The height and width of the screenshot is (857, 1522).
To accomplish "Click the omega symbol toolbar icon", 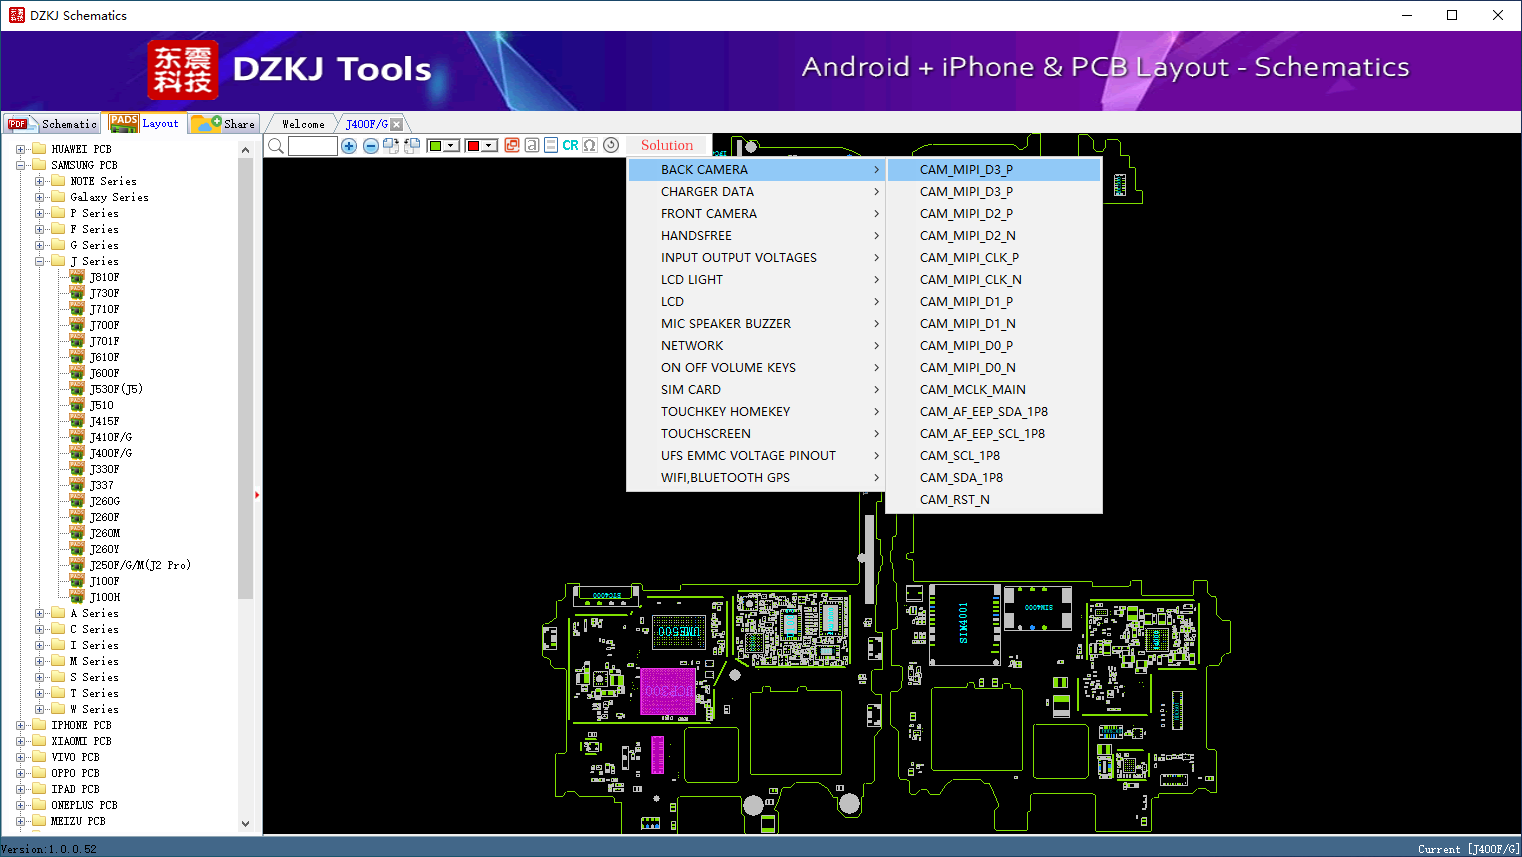I will point(590,145).
